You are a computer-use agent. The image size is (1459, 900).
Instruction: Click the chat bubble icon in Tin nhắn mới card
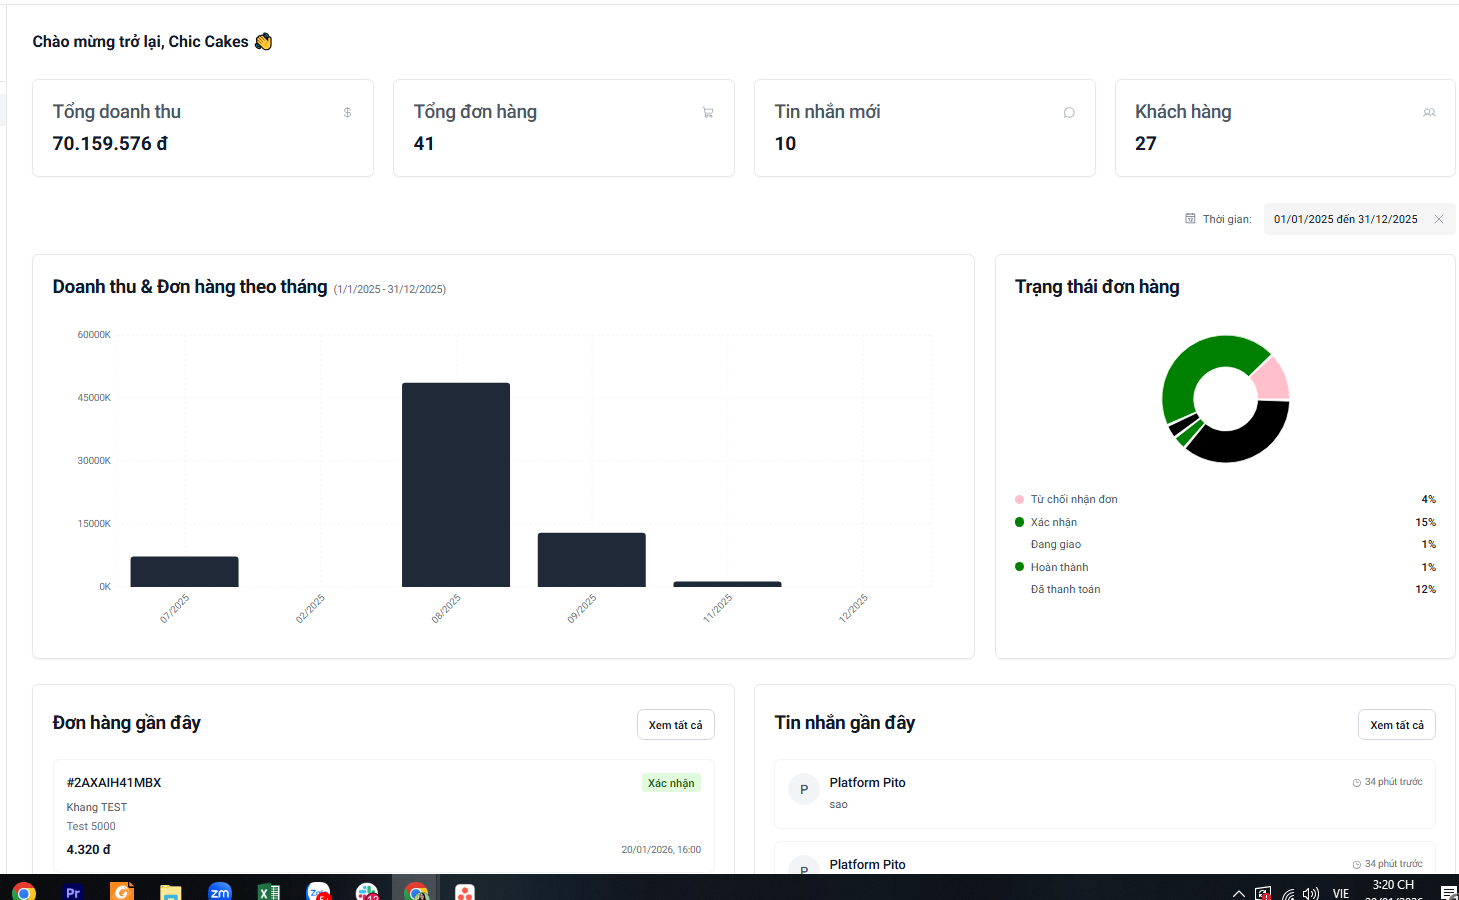[1069, 113]
